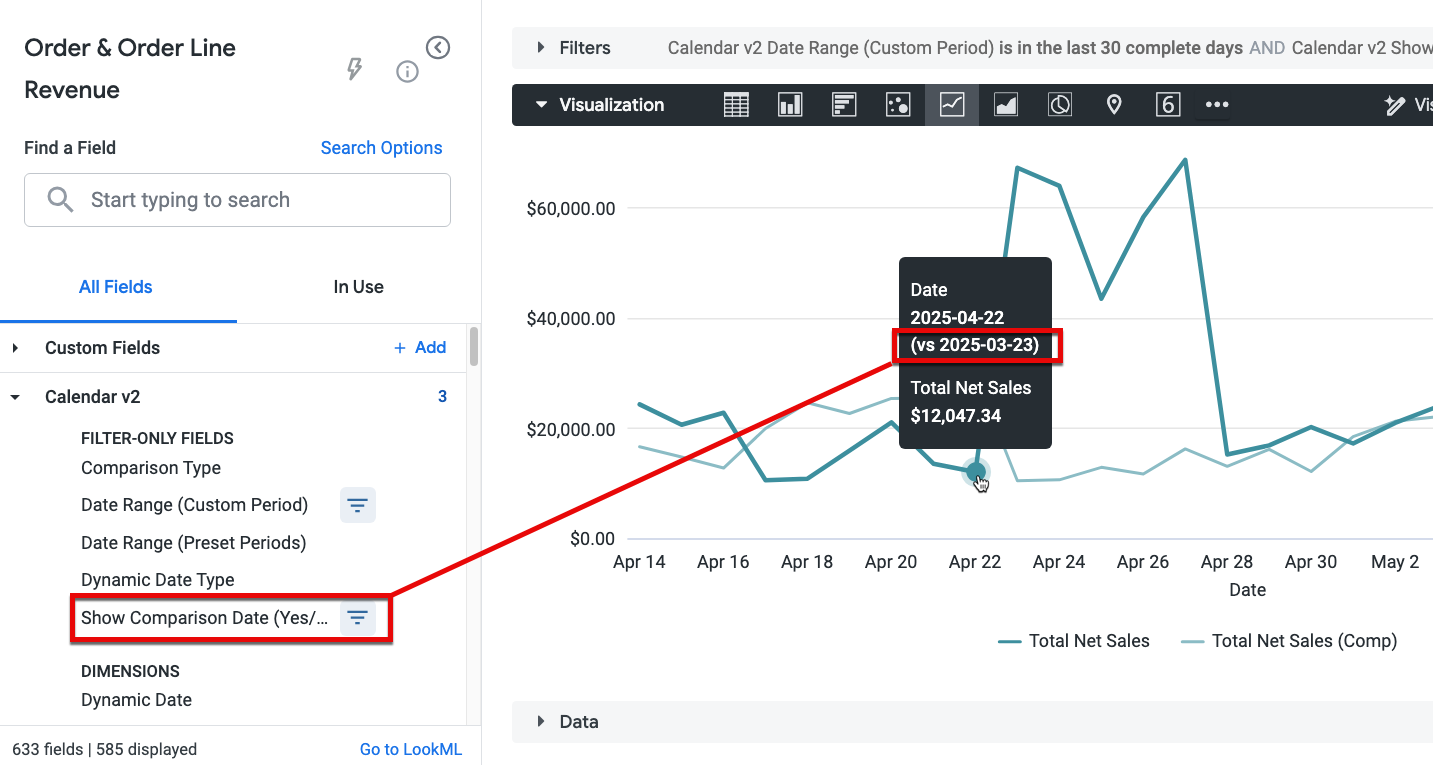1433x765 pixels.
Task: Switch to the In Use tab
Action: click(358, 287)
